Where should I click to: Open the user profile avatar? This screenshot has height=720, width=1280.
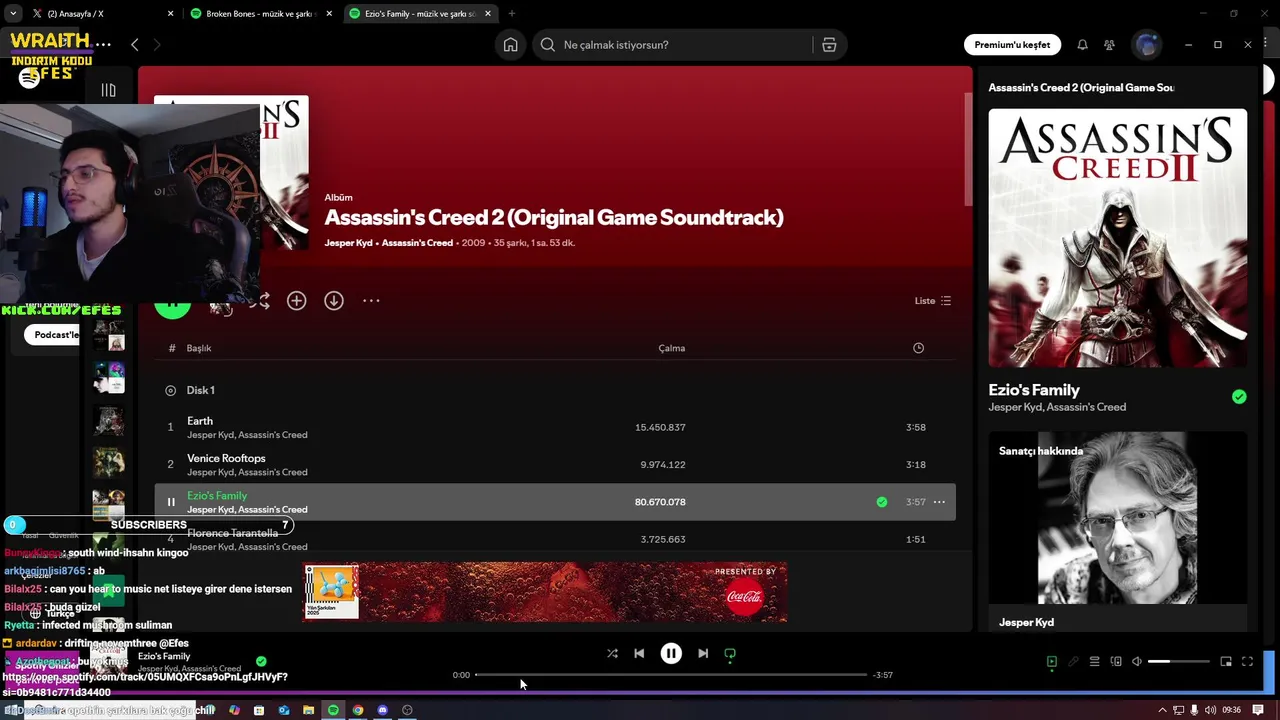coord(1147,45)
